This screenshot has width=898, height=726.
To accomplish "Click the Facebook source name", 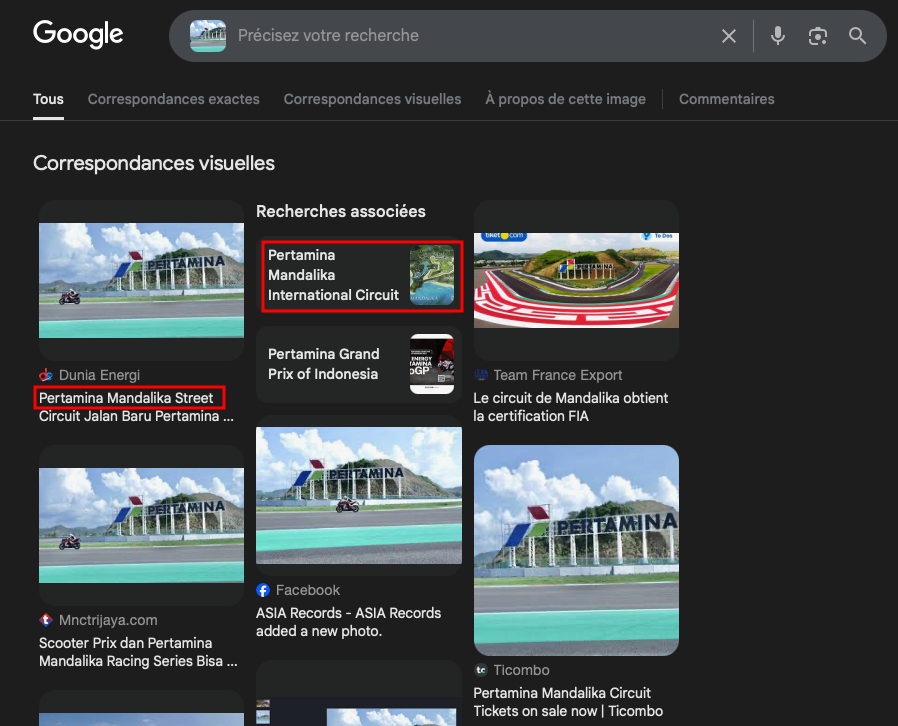I will (x=308, y=590).
